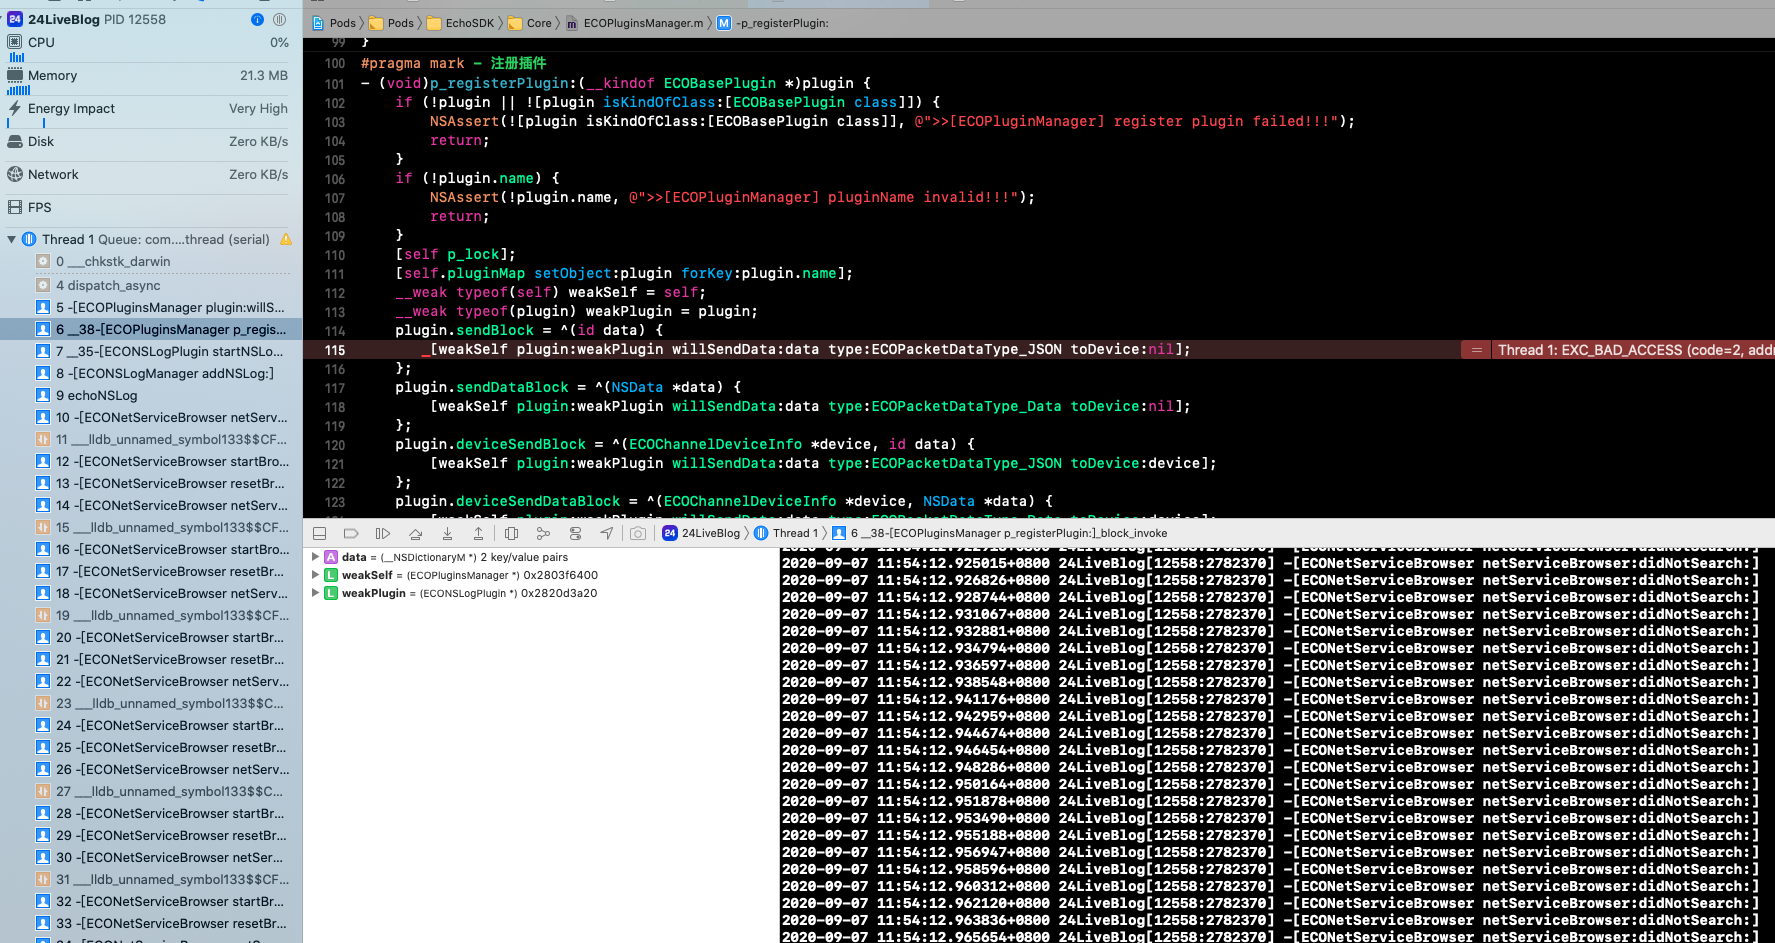Open the FPS gauge
This screenshot has height=943, width=1775.
[148, 208]
